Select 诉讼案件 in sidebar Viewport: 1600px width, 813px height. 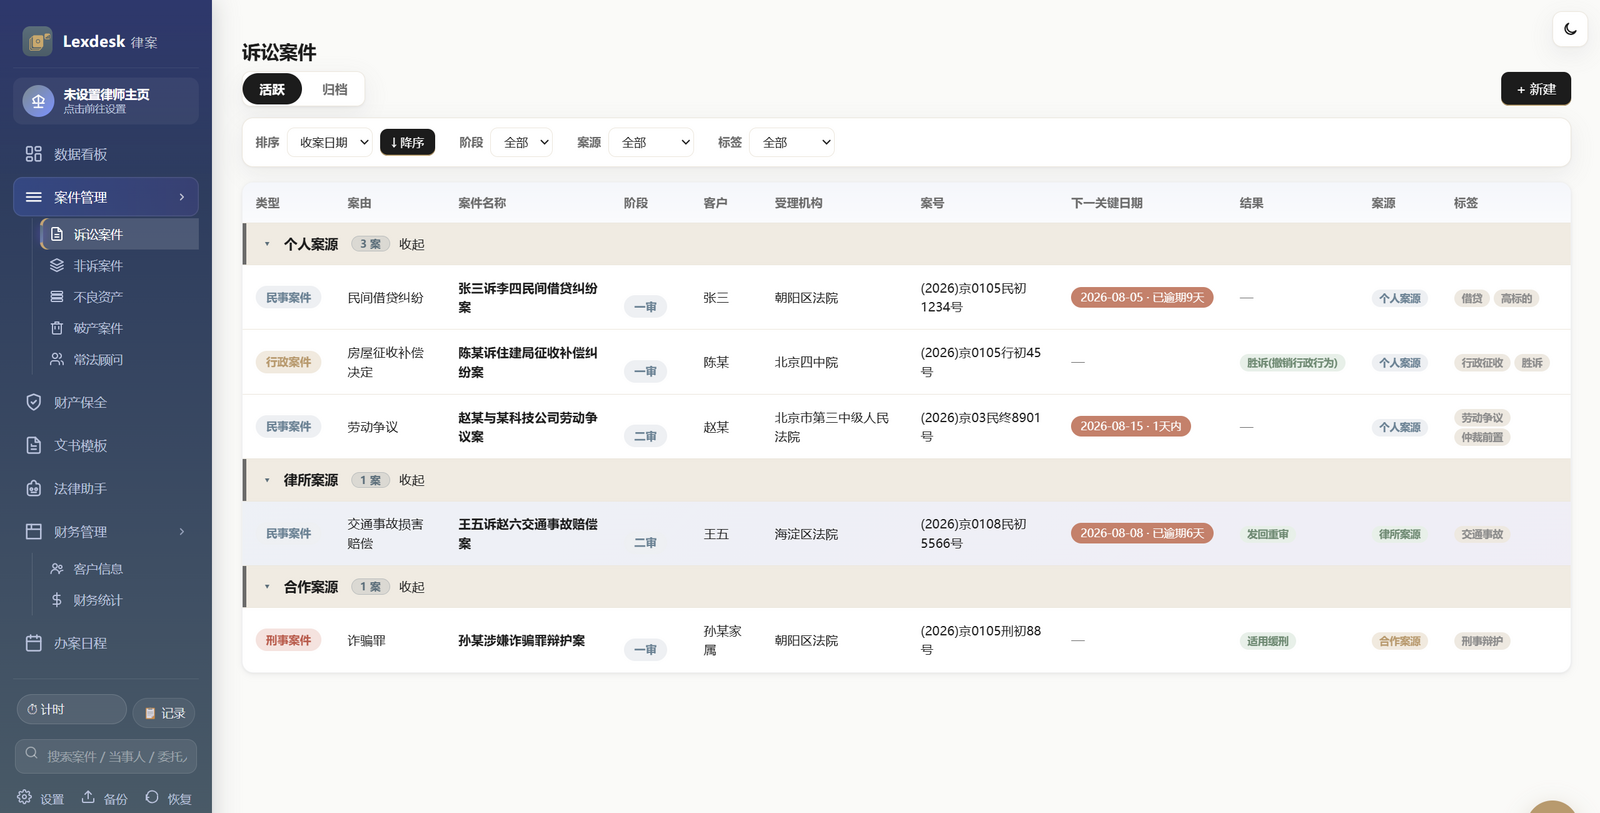click(119, 234)
